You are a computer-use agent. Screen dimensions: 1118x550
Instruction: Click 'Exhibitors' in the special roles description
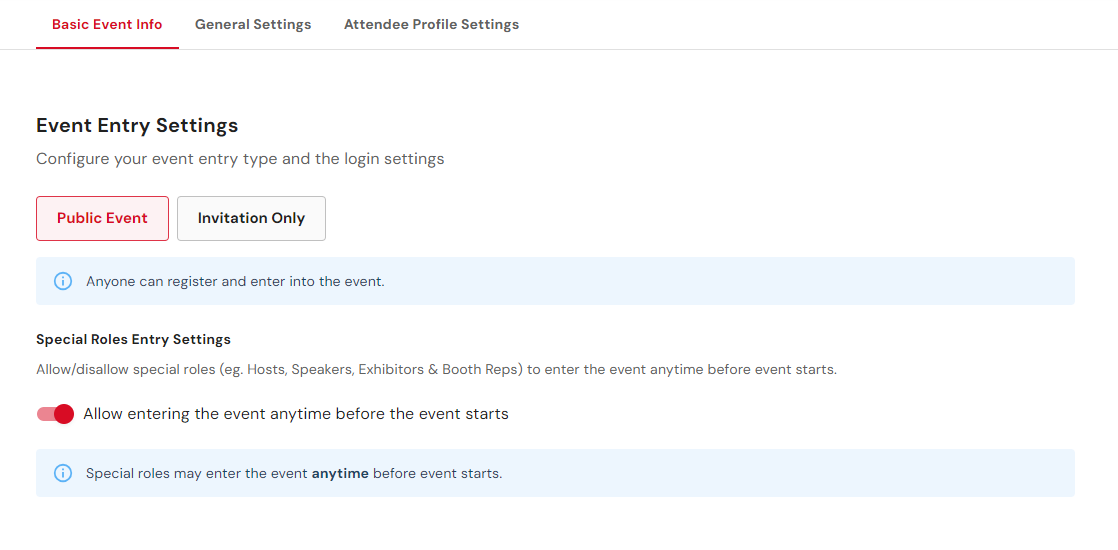pyautogui.click(x=389, y=371)
